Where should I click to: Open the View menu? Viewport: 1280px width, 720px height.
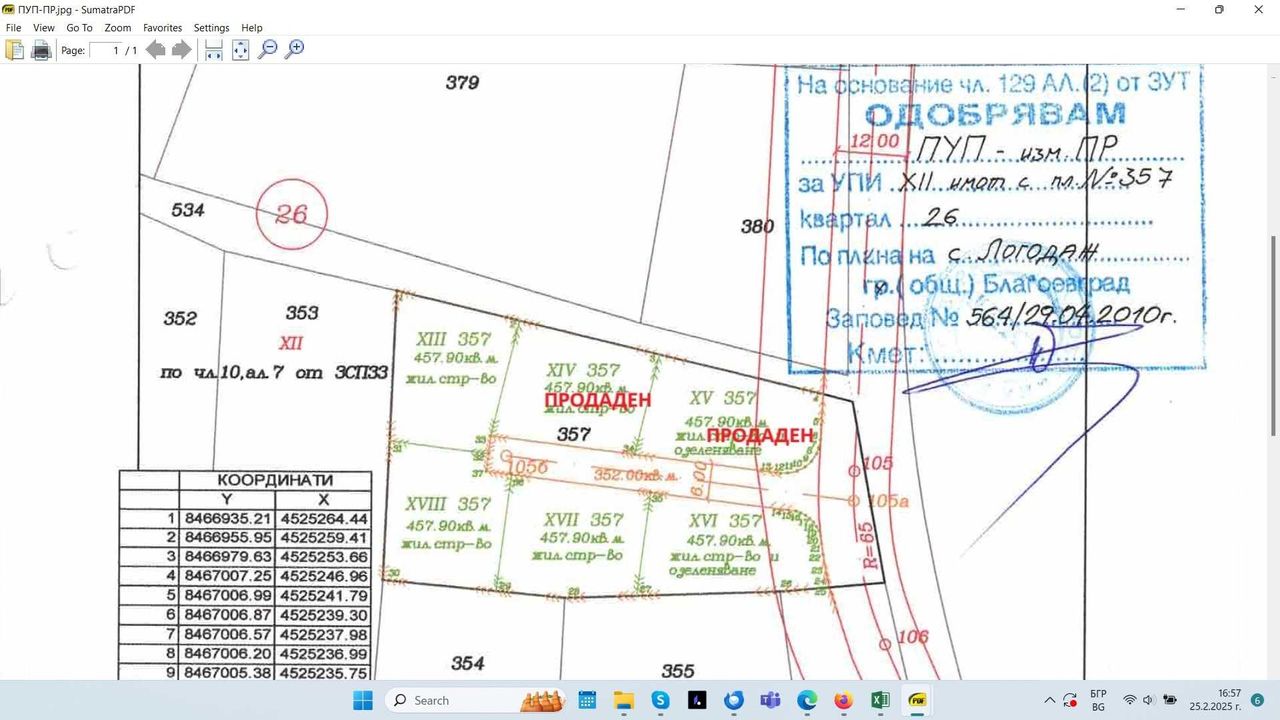coord(43,28)
